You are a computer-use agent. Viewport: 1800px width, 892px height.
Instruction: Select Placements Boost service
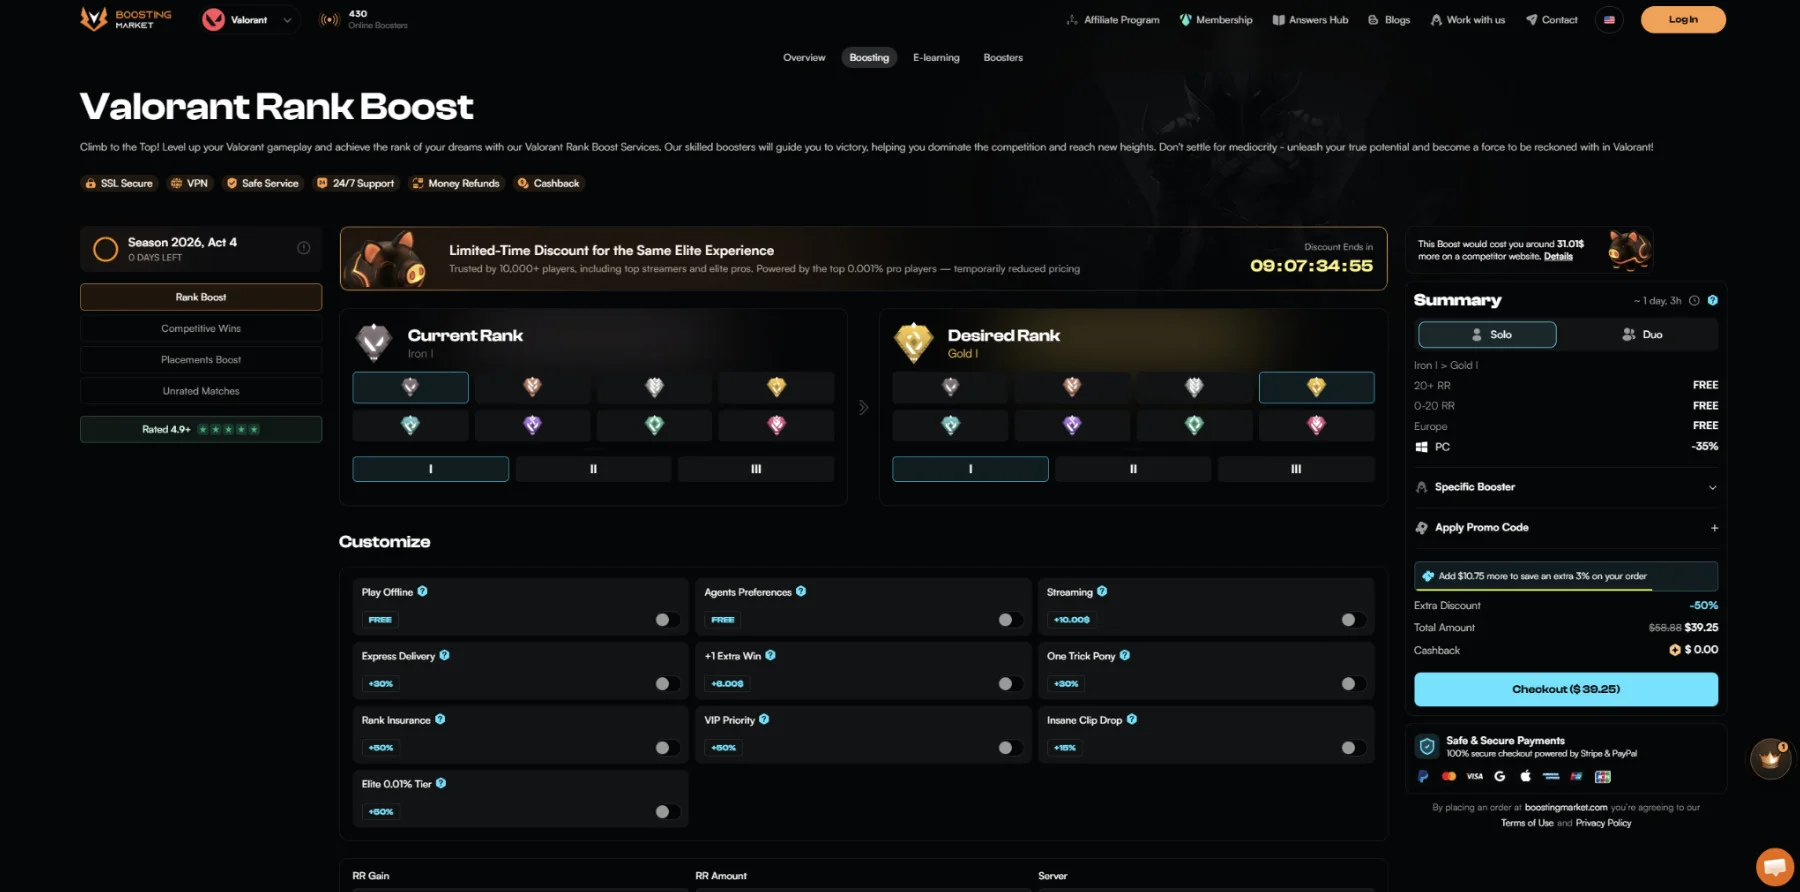(201, 360)
